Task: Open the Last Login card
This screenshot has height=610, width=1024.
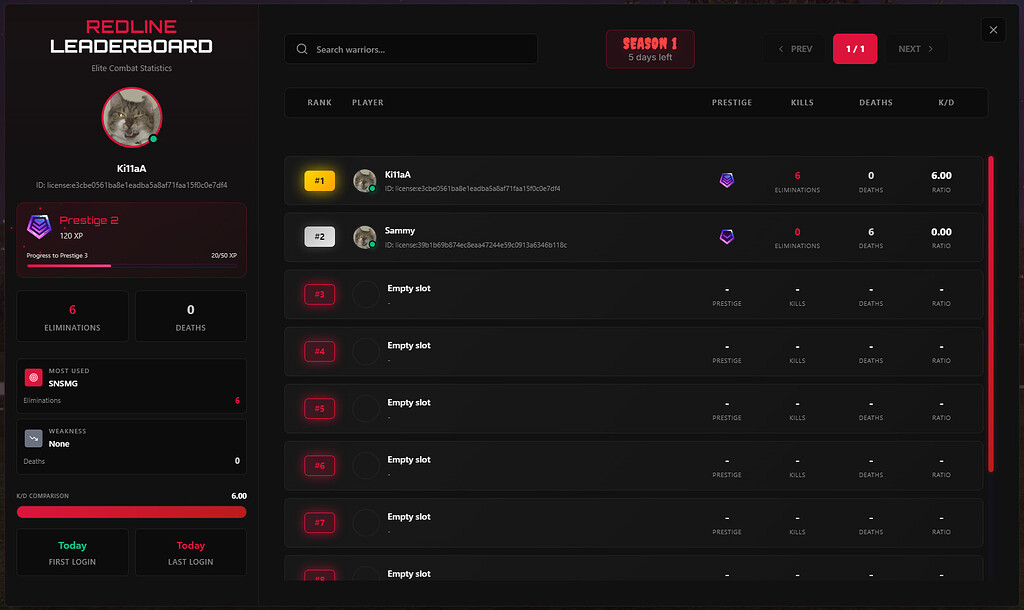Action: [x=191, y=553]
